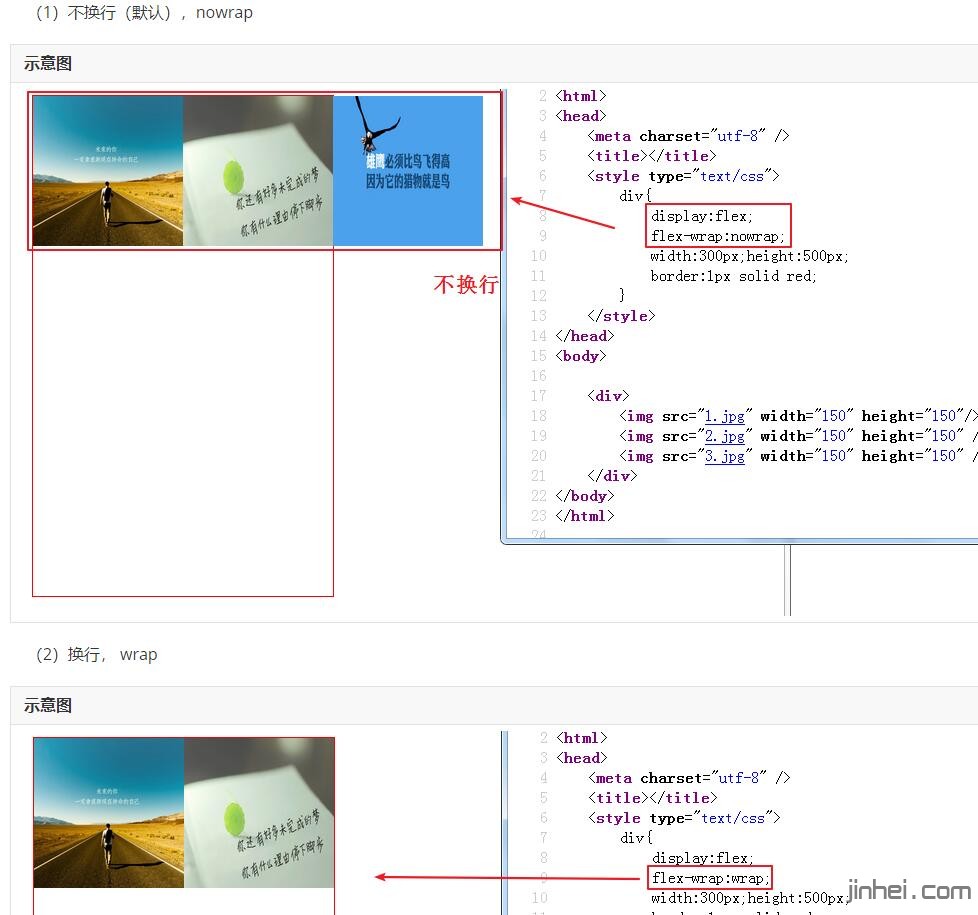978x915 pixels.
Task: Click the blue eagle image in nowrap example
Action: coord(408,170)
